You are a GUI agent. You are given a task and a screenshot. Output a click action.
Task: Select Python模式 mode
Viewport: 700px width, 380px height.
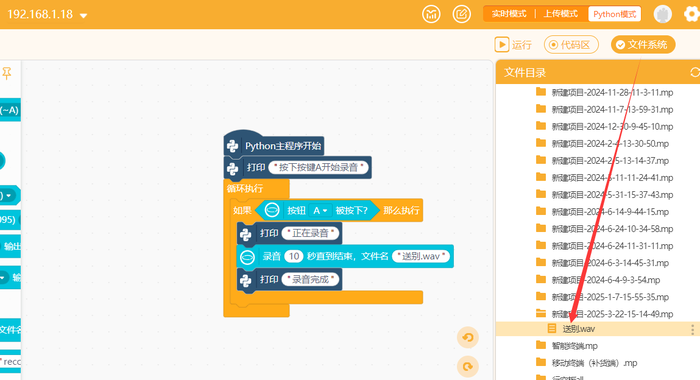click(615, 14)
